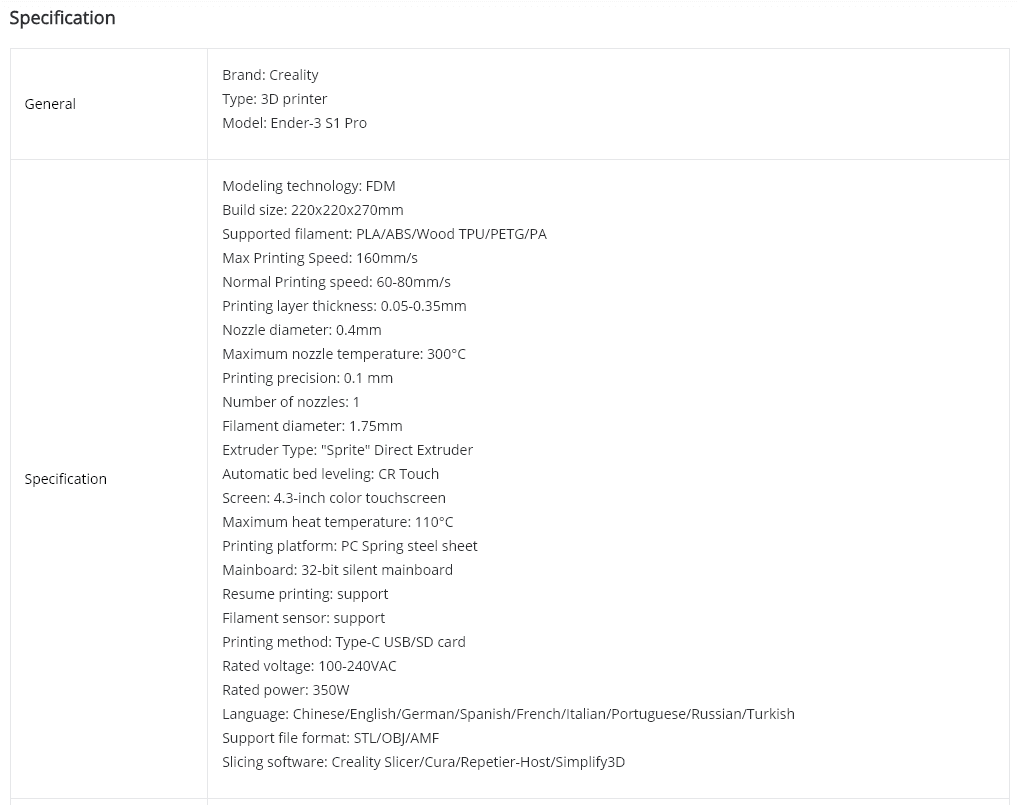Select the Nozzle diameter: 0.4mm line
The width and height of the screenshot is (1018, 805).
301,330
